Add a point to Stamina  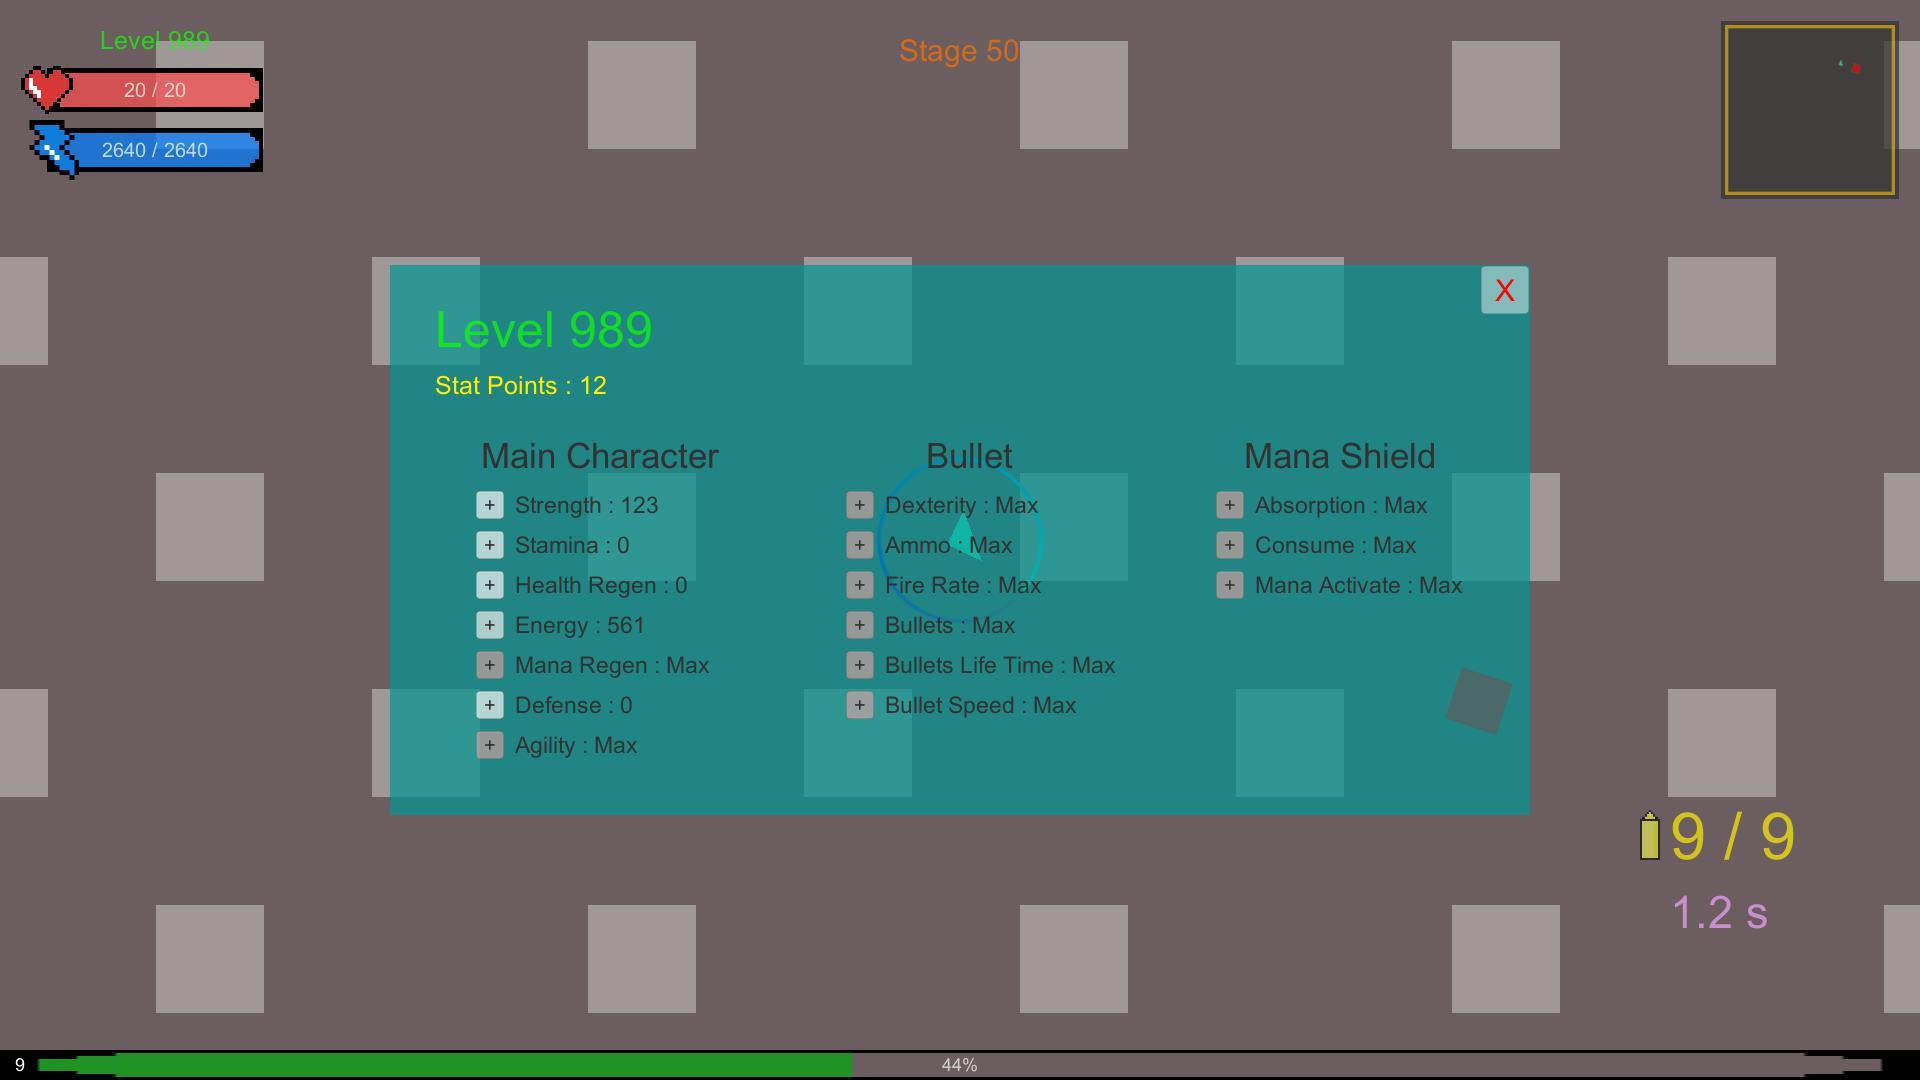[x=490, y=545]
